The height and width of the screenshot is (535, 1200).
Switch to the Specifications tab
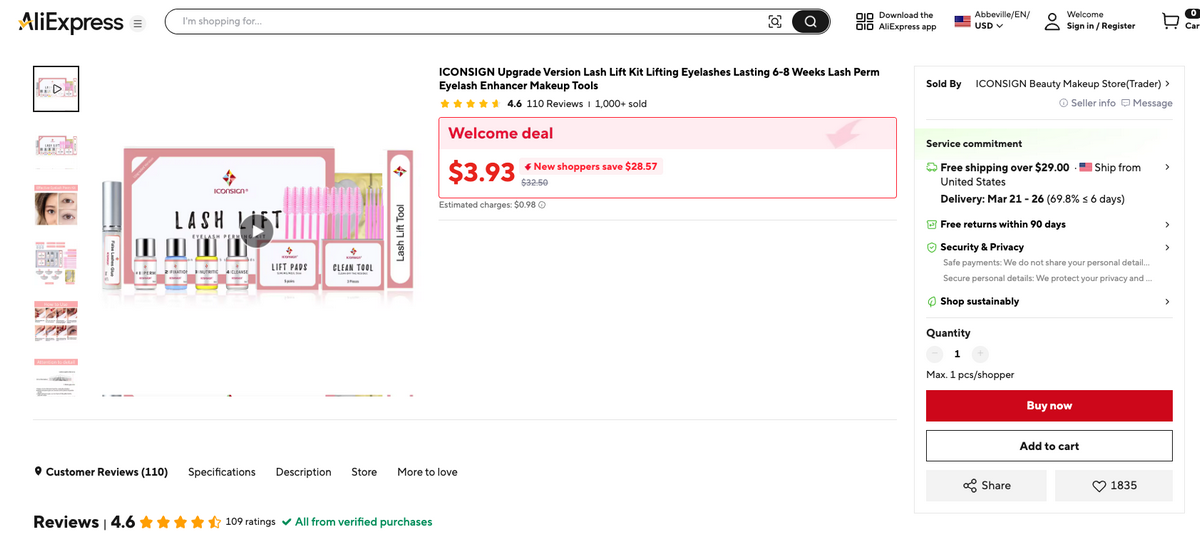click(x=221, y=472)
